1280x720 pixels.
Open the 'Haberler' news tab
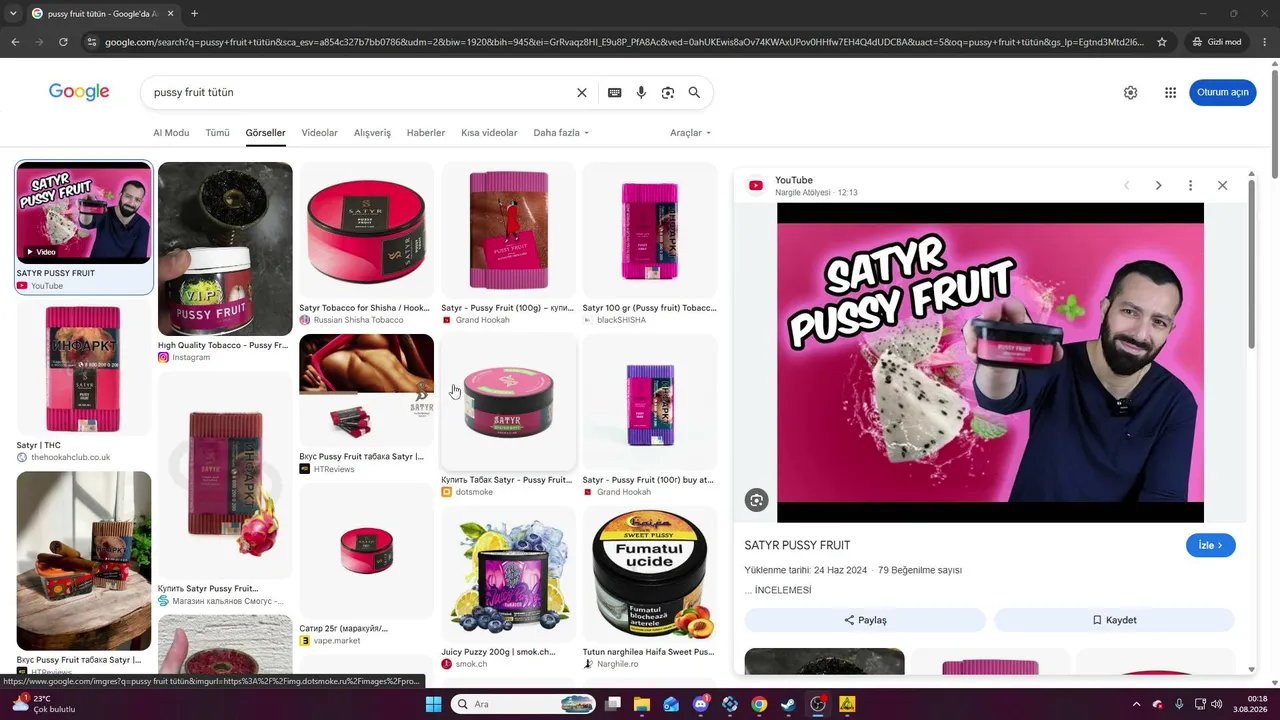[x=426, y=133]
